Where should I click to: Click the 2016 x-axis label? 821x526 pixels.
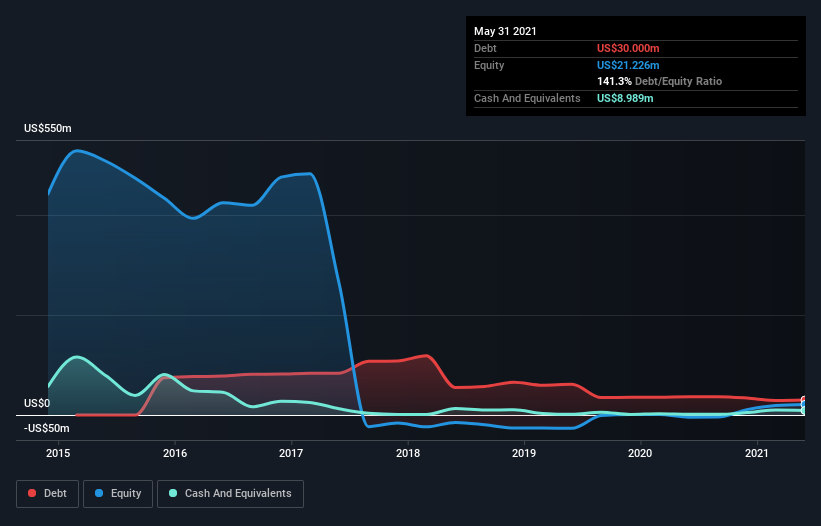coord(175,453)
